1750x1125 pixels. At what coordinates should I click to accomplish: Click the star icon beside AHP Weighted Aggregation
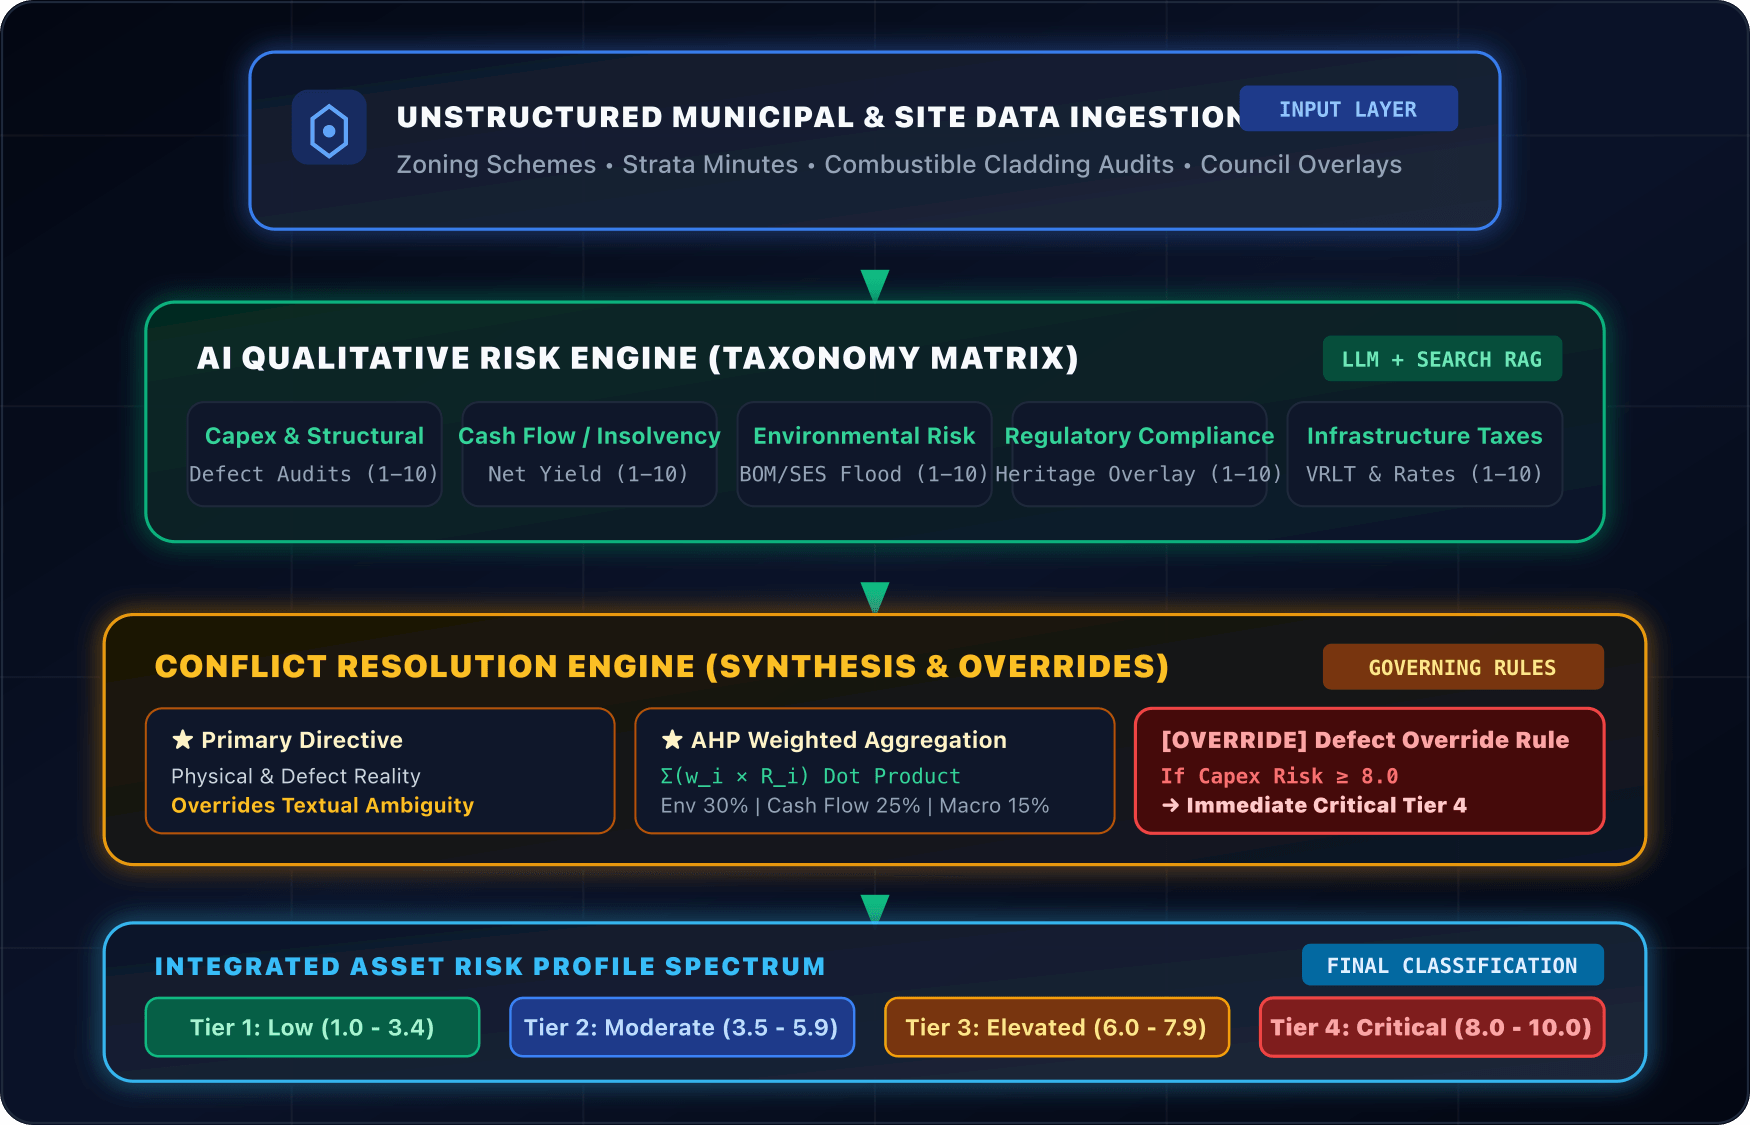point(672,740)
